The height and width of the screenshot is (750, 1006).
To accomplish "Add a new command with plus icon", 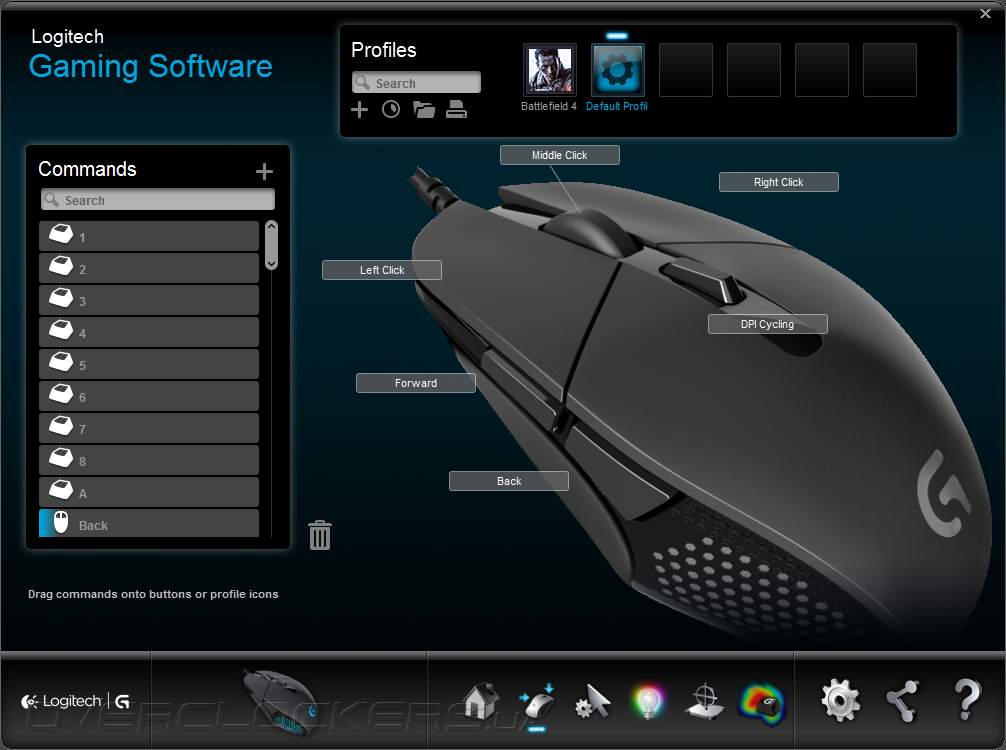I will pos(264,171).
